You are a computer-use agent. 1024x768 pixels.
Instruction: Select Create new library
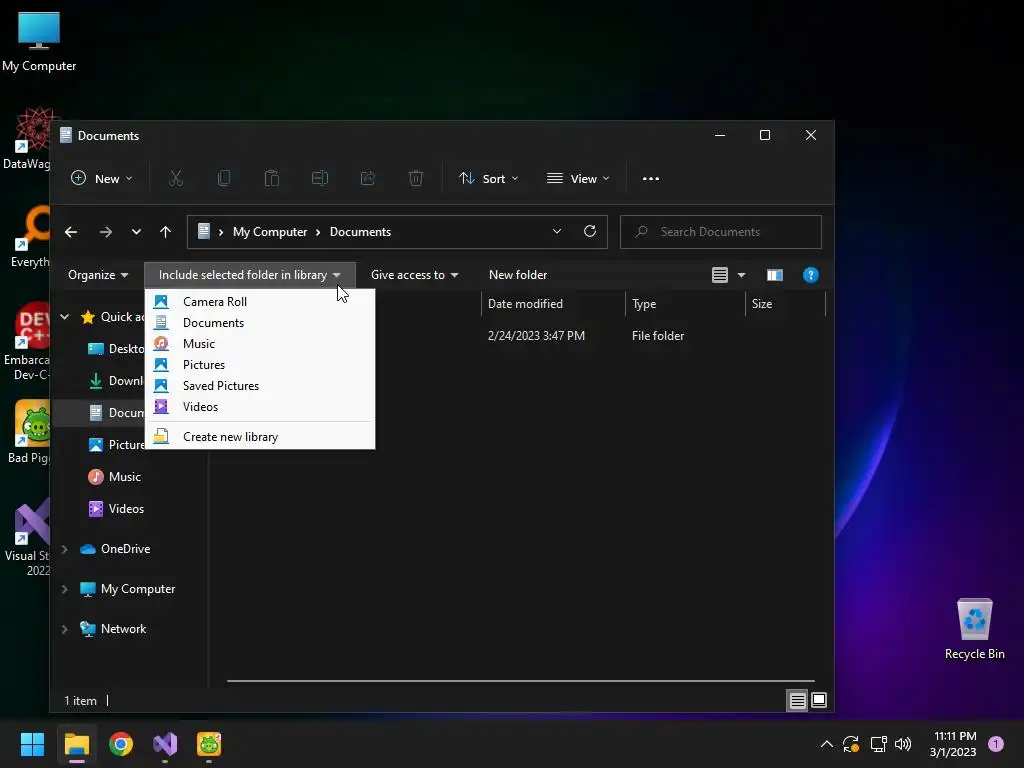(x=260, y=436)
